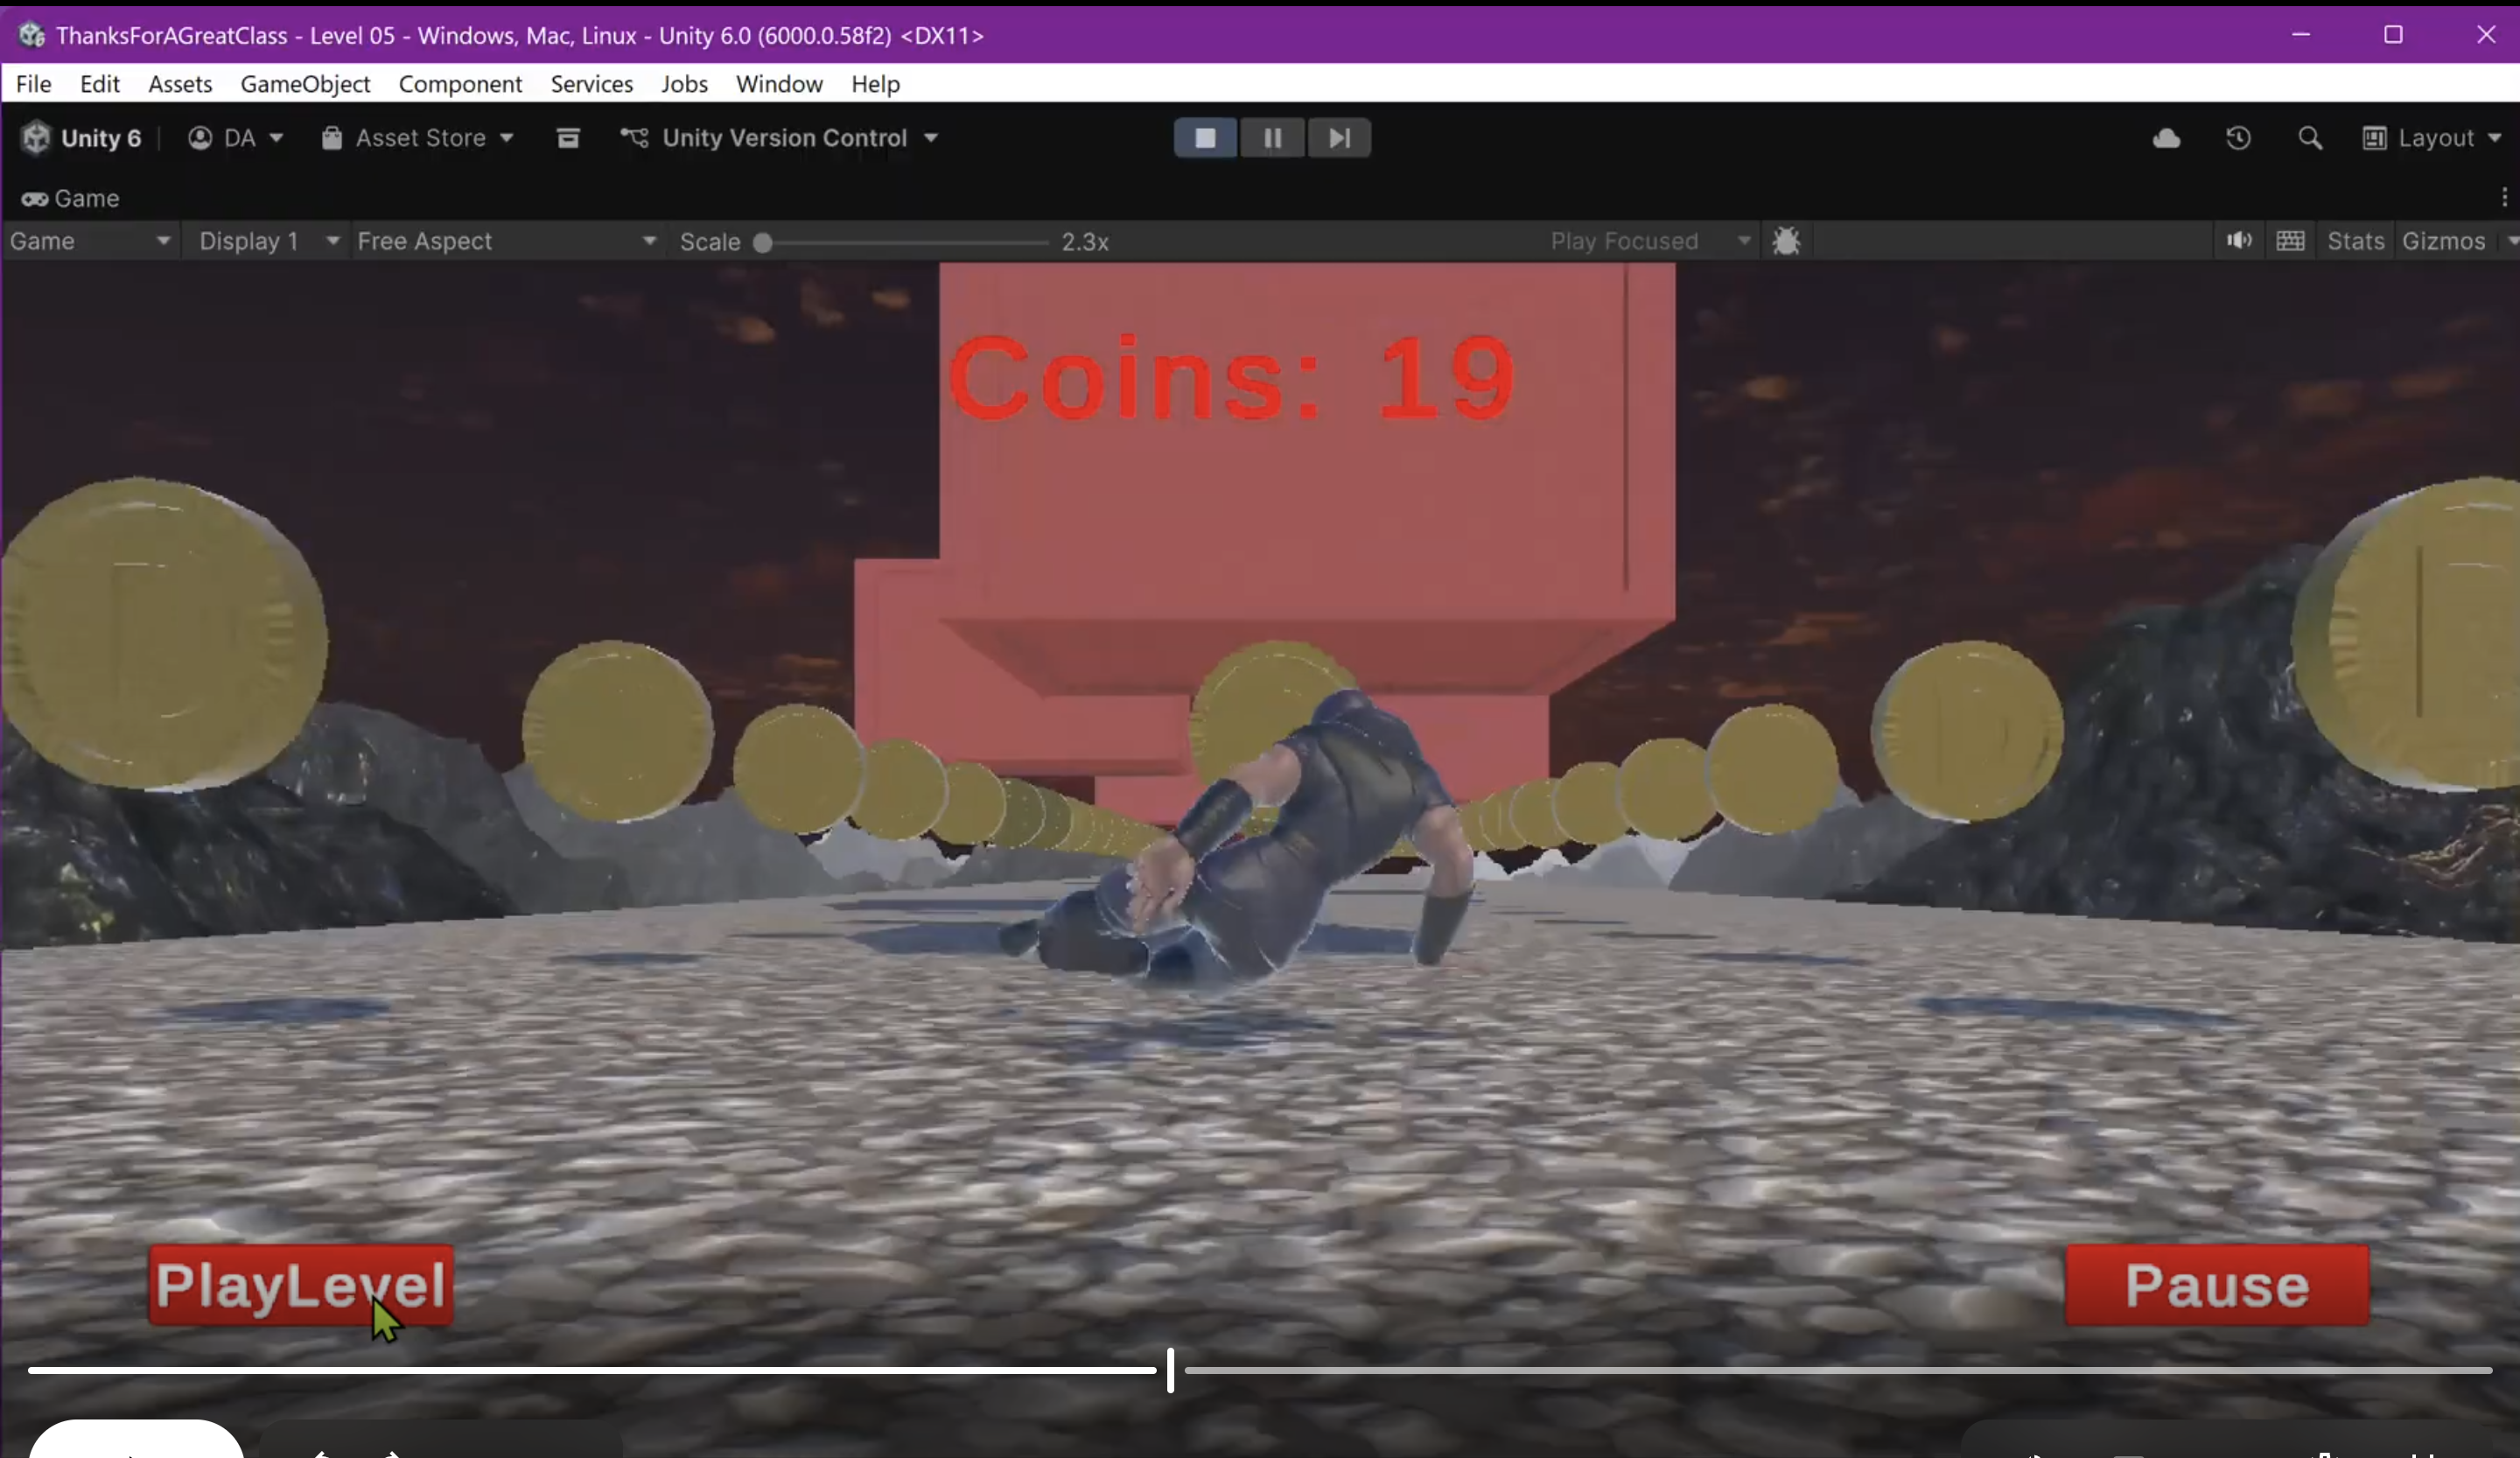
Task: Click the Scale slider handle
Action: (762, 242)
